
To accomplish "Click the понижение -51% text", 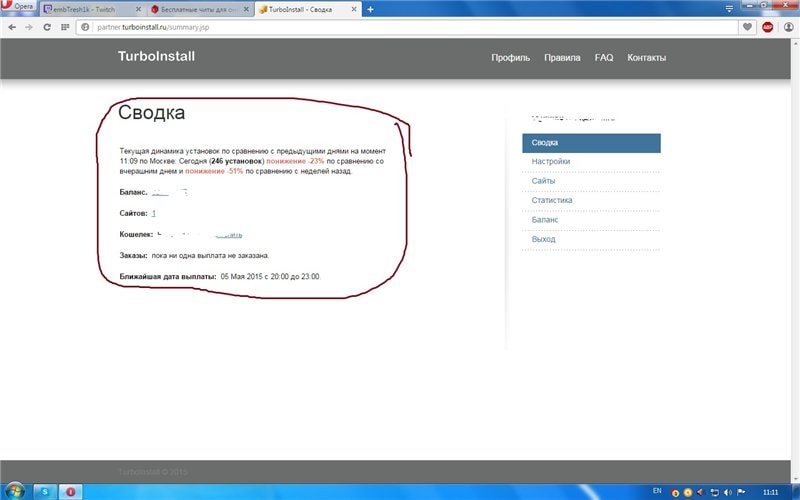I will [x=214, y=171].
